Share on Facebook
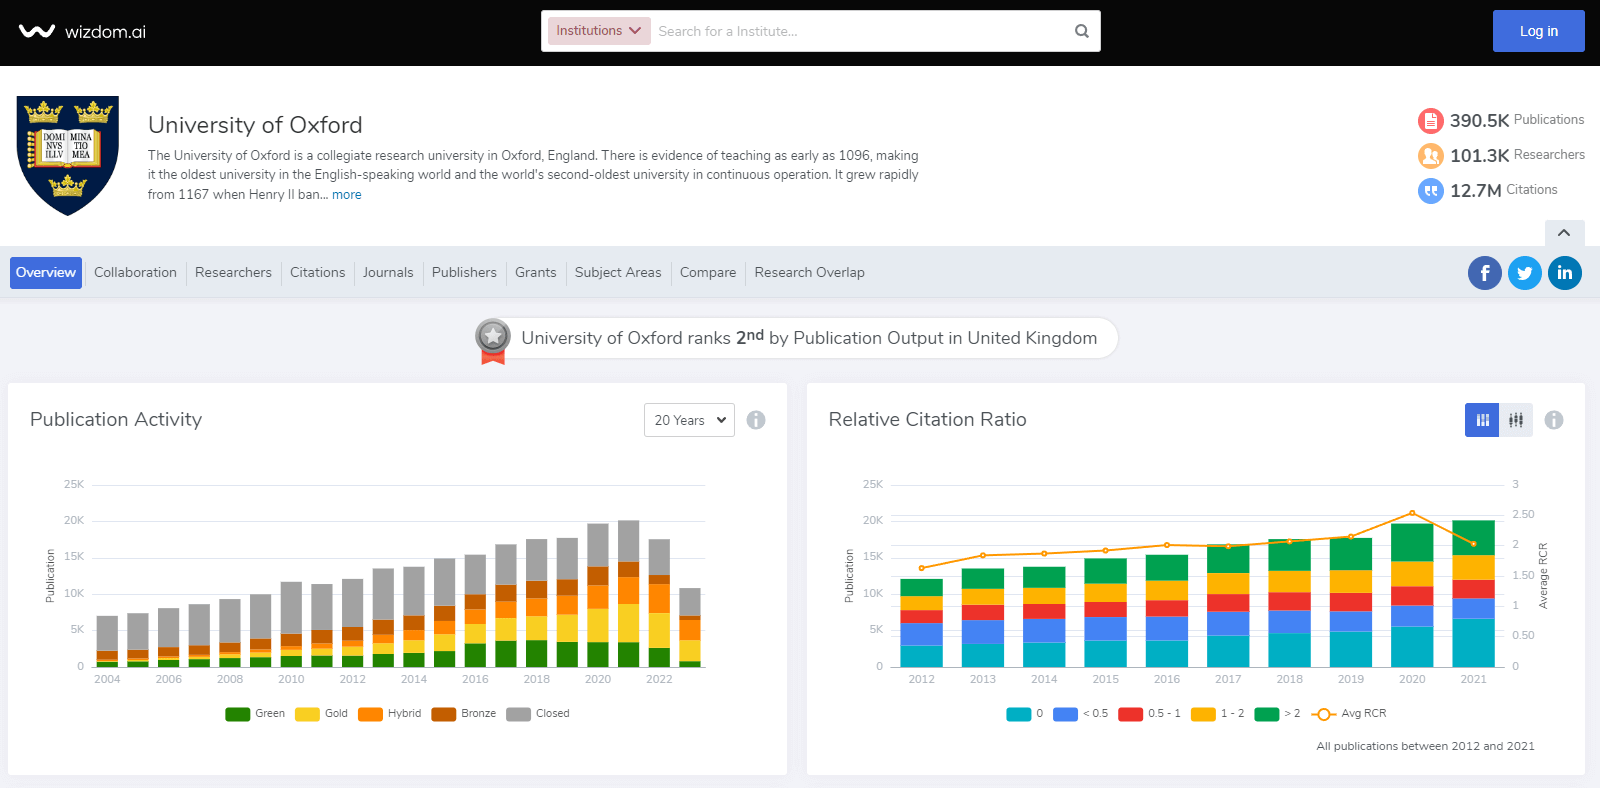 pyautogui.click(x=1485, y=273)
